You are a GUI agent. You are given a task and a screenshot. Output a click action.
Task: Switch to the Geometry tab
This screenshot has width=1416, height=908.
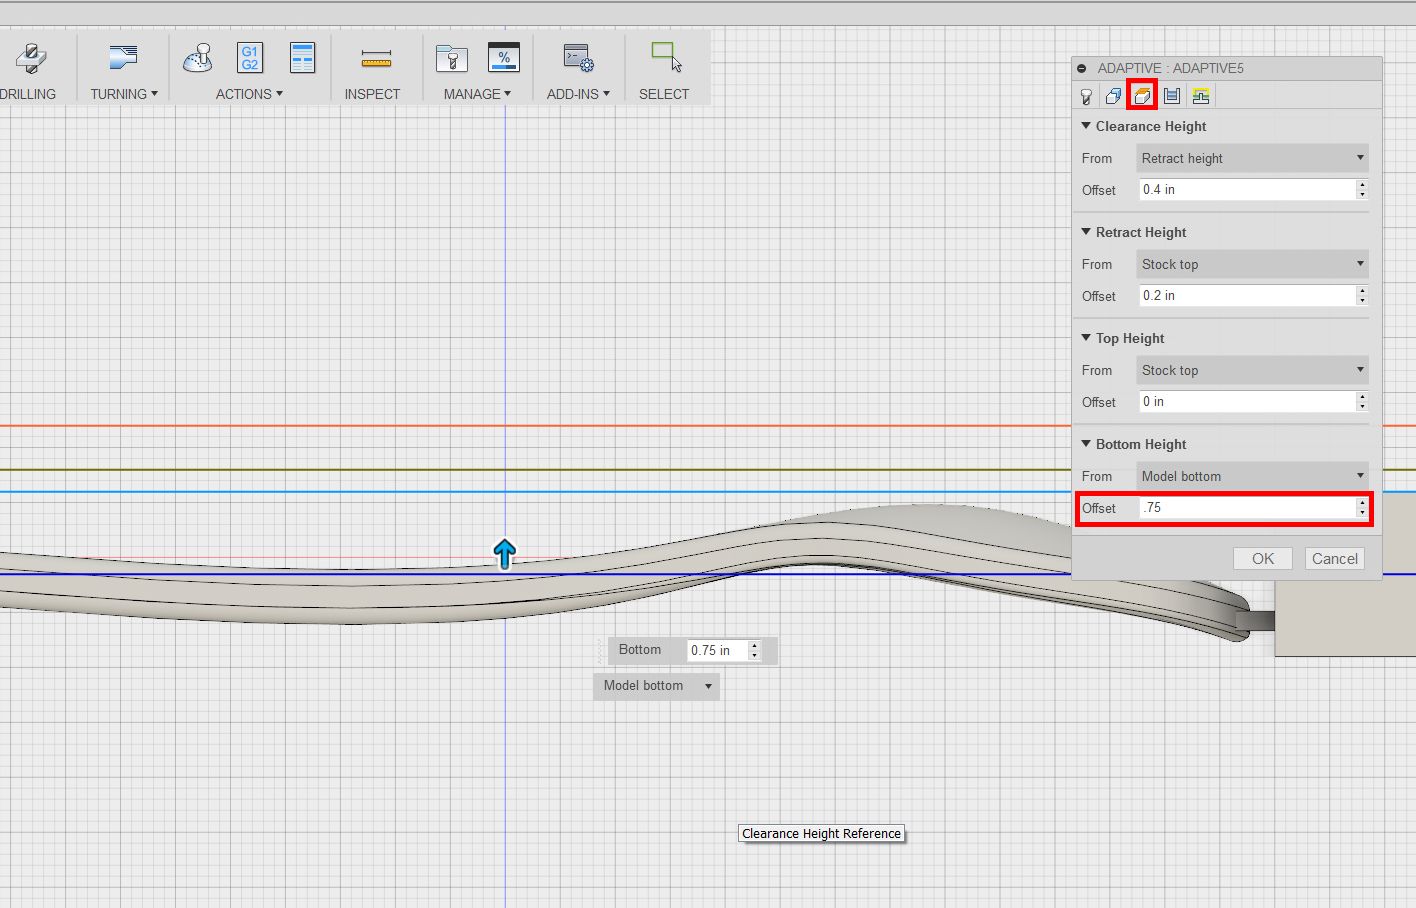1113,96
